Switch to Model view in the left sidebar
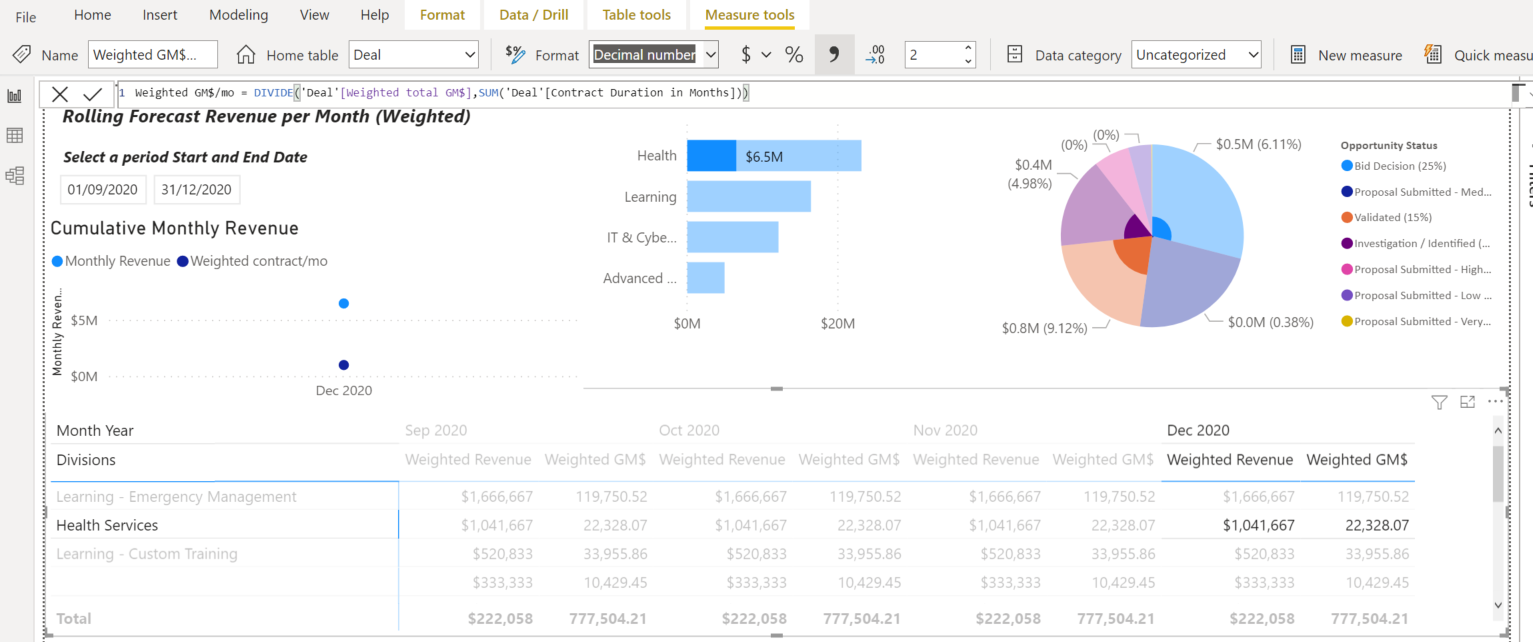Screen dimensions: 1533x642 [x=15, y=176]
